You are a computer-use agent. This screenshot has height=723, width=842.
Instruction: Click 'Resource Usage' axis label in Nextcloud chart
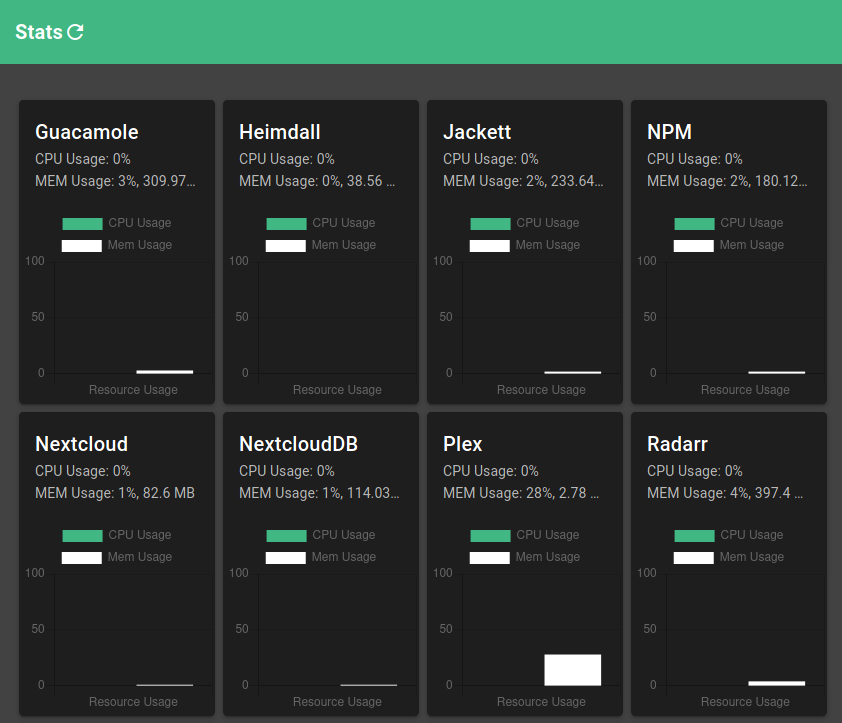point(133,702)
